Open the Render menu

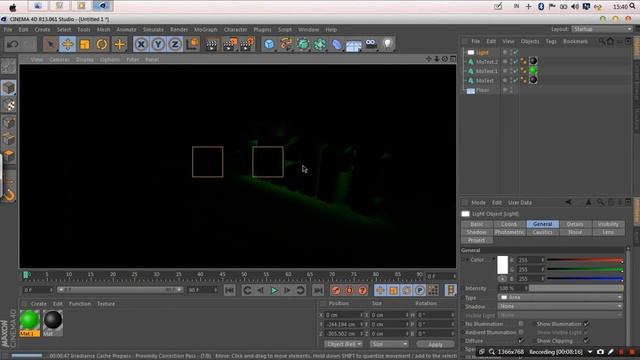pos(179,30)
